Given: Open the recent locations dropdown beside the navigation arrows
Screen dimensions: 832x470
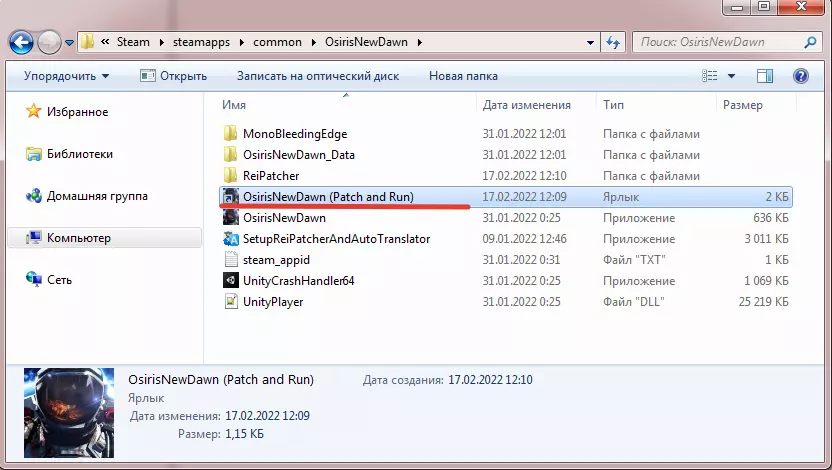Looking at the screenshot, I should (70, 42).
